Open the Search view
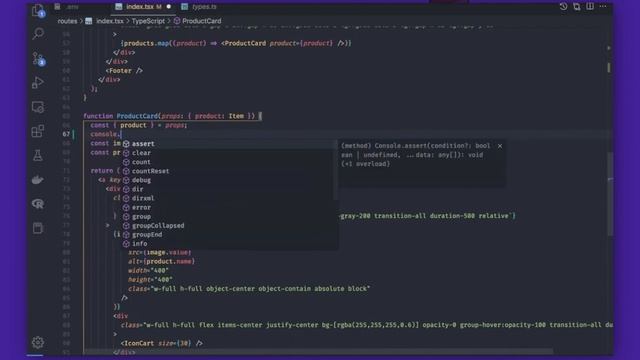640x360 pixels. pos(38,33)
